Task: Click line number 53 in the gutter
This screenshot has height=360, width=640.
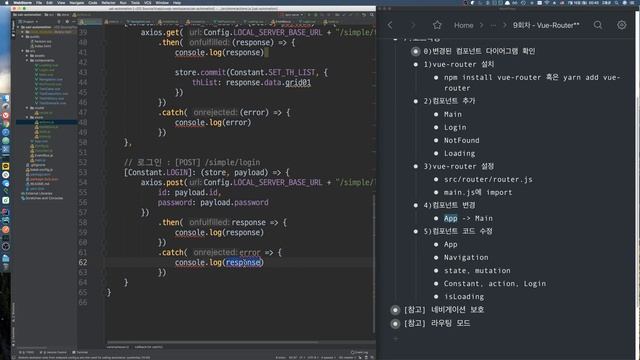Action: coord(83,172)
